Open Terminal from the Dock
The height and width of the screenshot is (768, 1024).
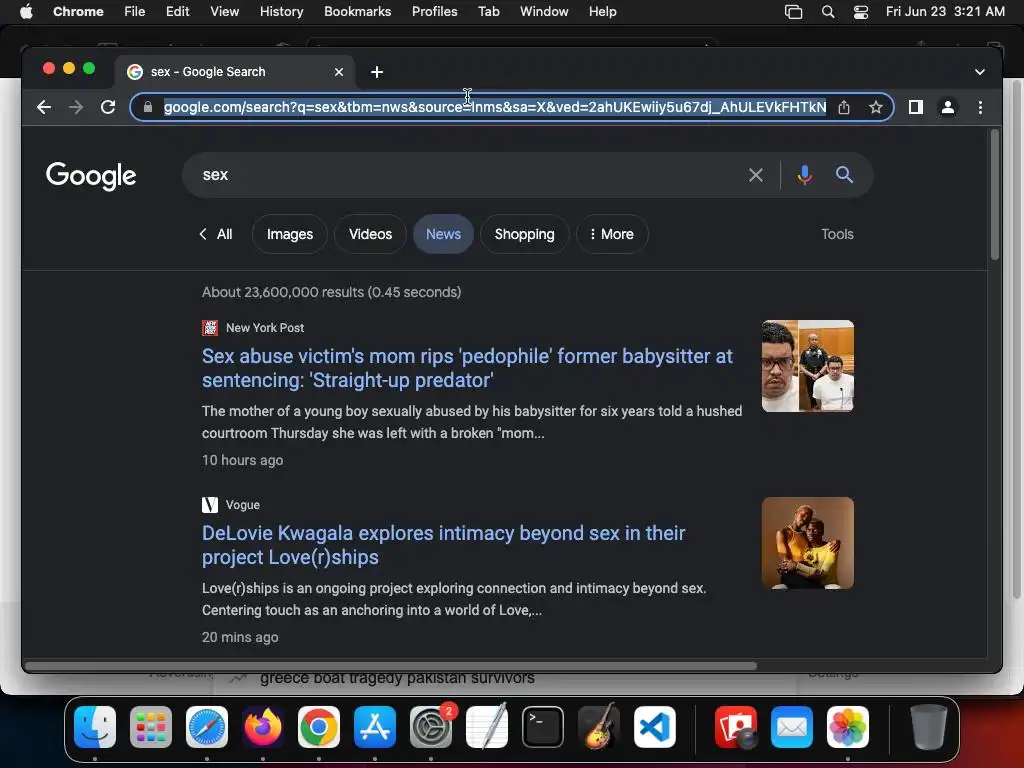[x=542, y=727]
